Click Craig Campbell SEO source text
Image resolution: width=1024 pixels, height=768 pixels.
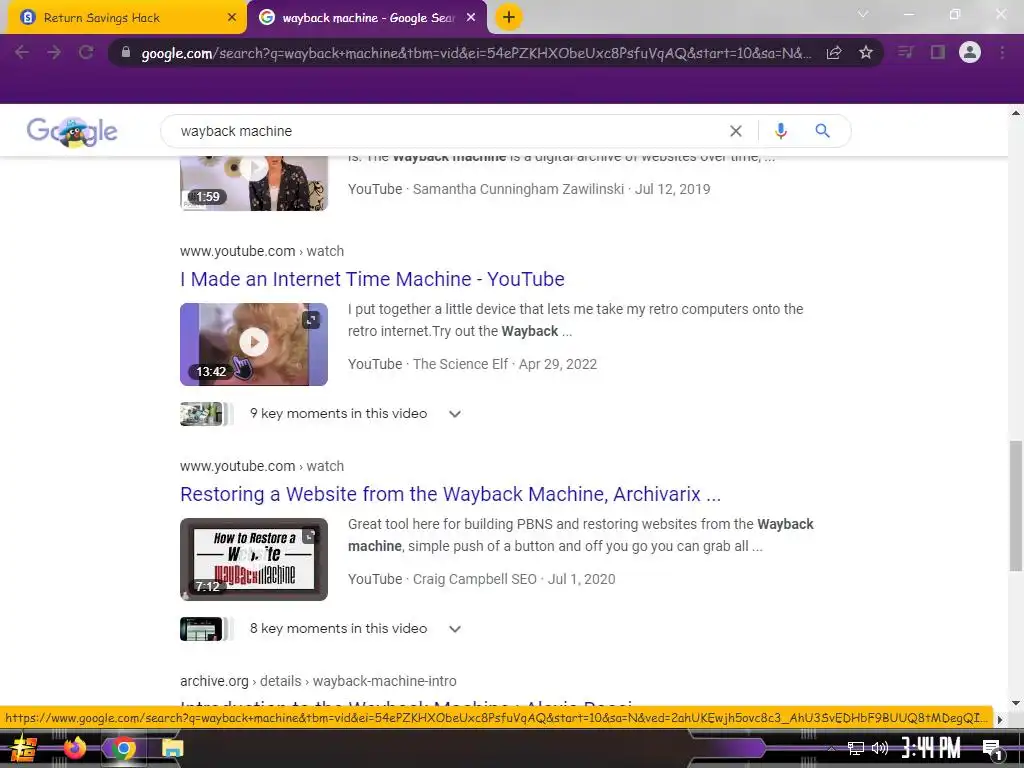[474, 579]
